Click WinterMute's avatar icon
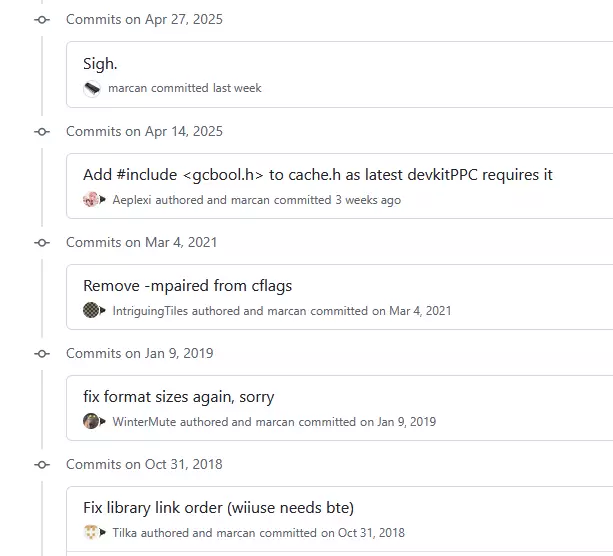The width and height of the screenshot is (613, 556). pos(91,422)
